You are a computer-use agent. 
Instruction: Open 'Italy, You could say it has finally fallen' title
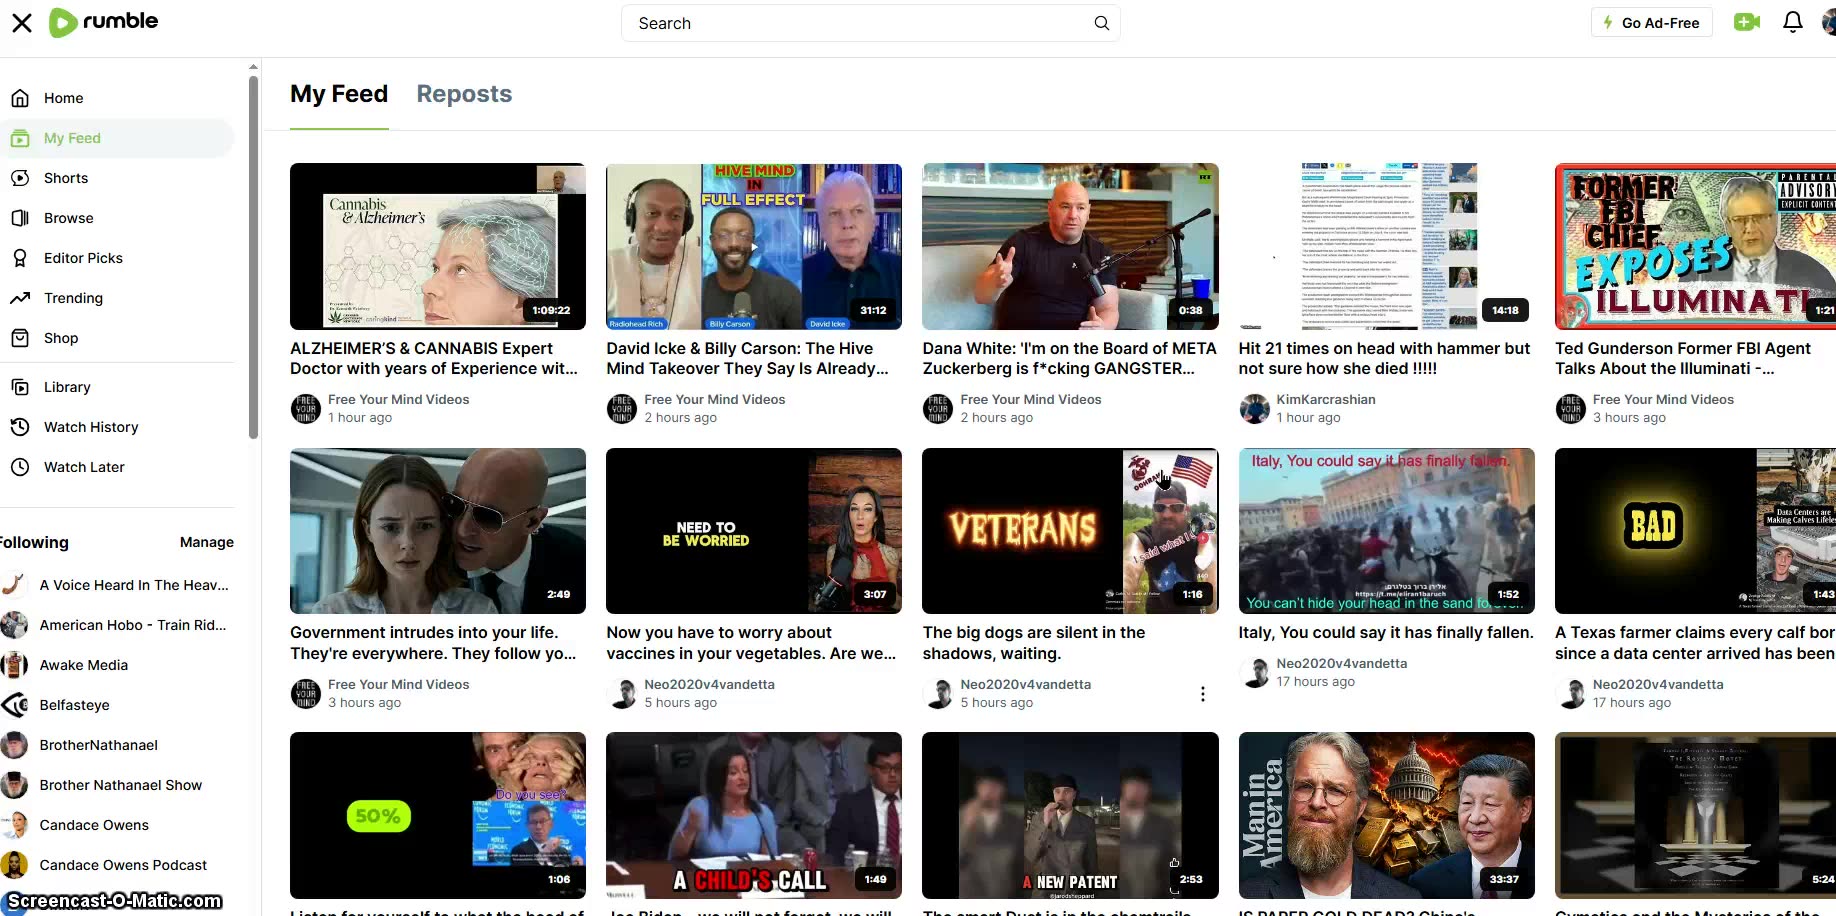tap(1386, 632)
